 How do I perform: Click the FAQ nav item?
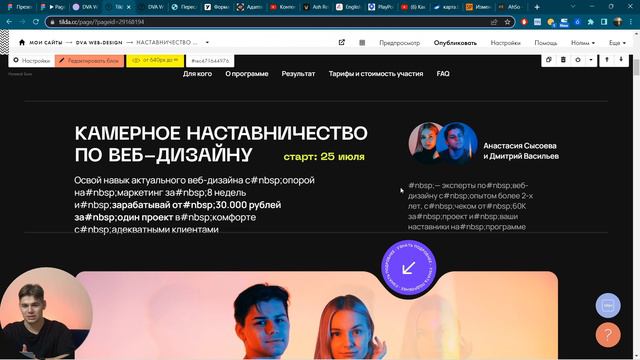point(443,74)
